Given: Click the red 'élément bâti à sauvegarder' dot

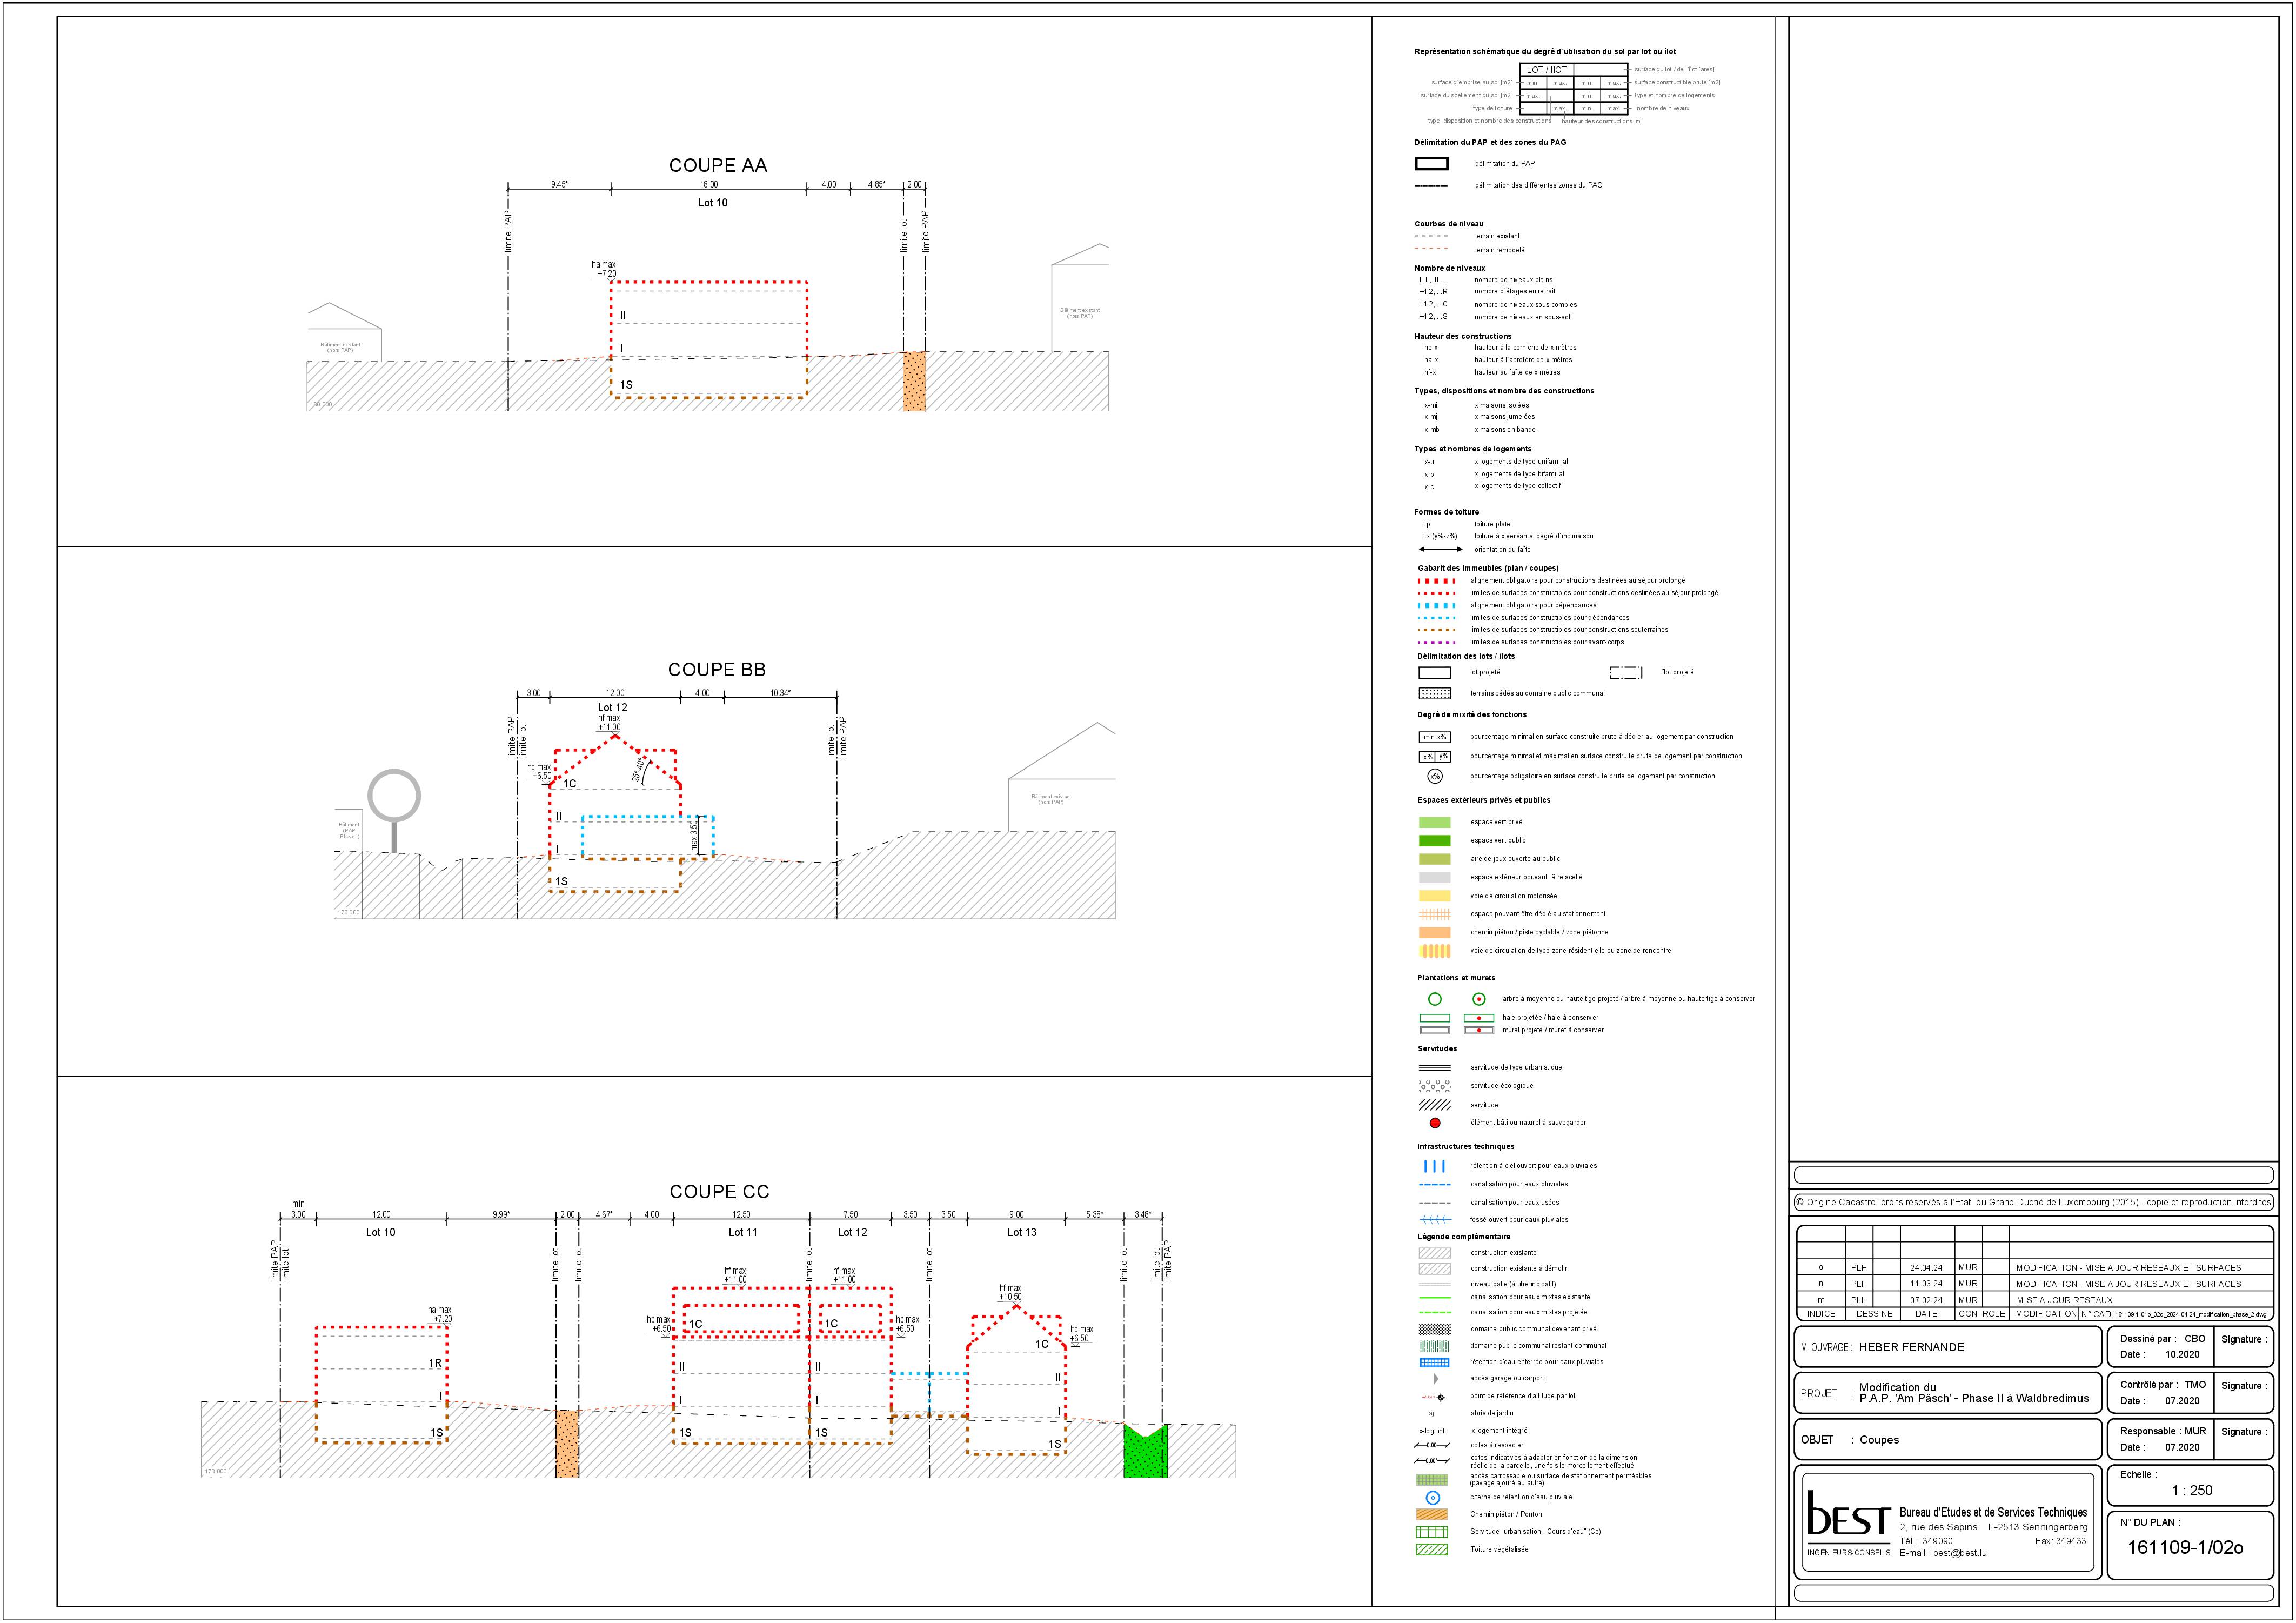Looking at the screenshot, I should 1434,1123.
